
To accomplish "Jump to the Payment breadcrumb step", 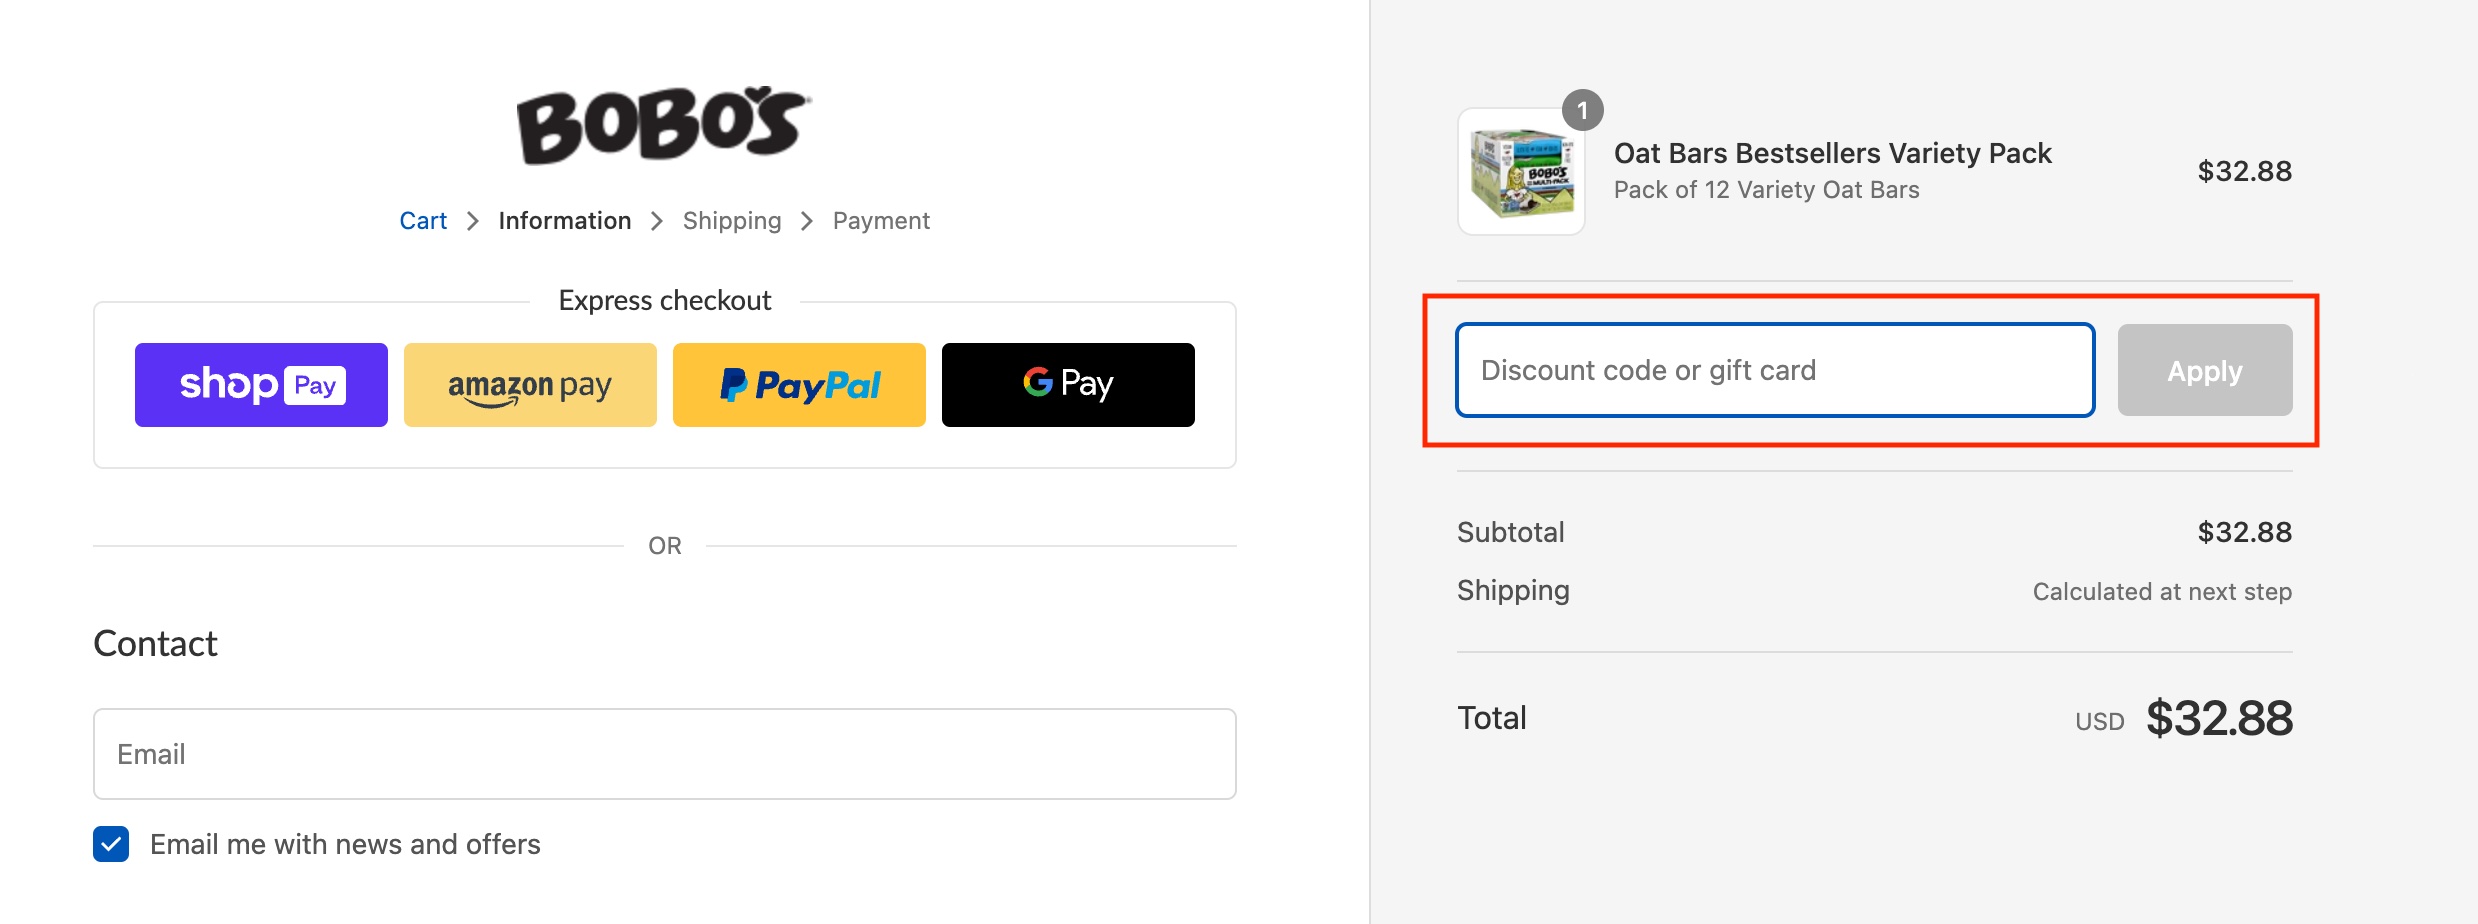I will tap(881, 221).
